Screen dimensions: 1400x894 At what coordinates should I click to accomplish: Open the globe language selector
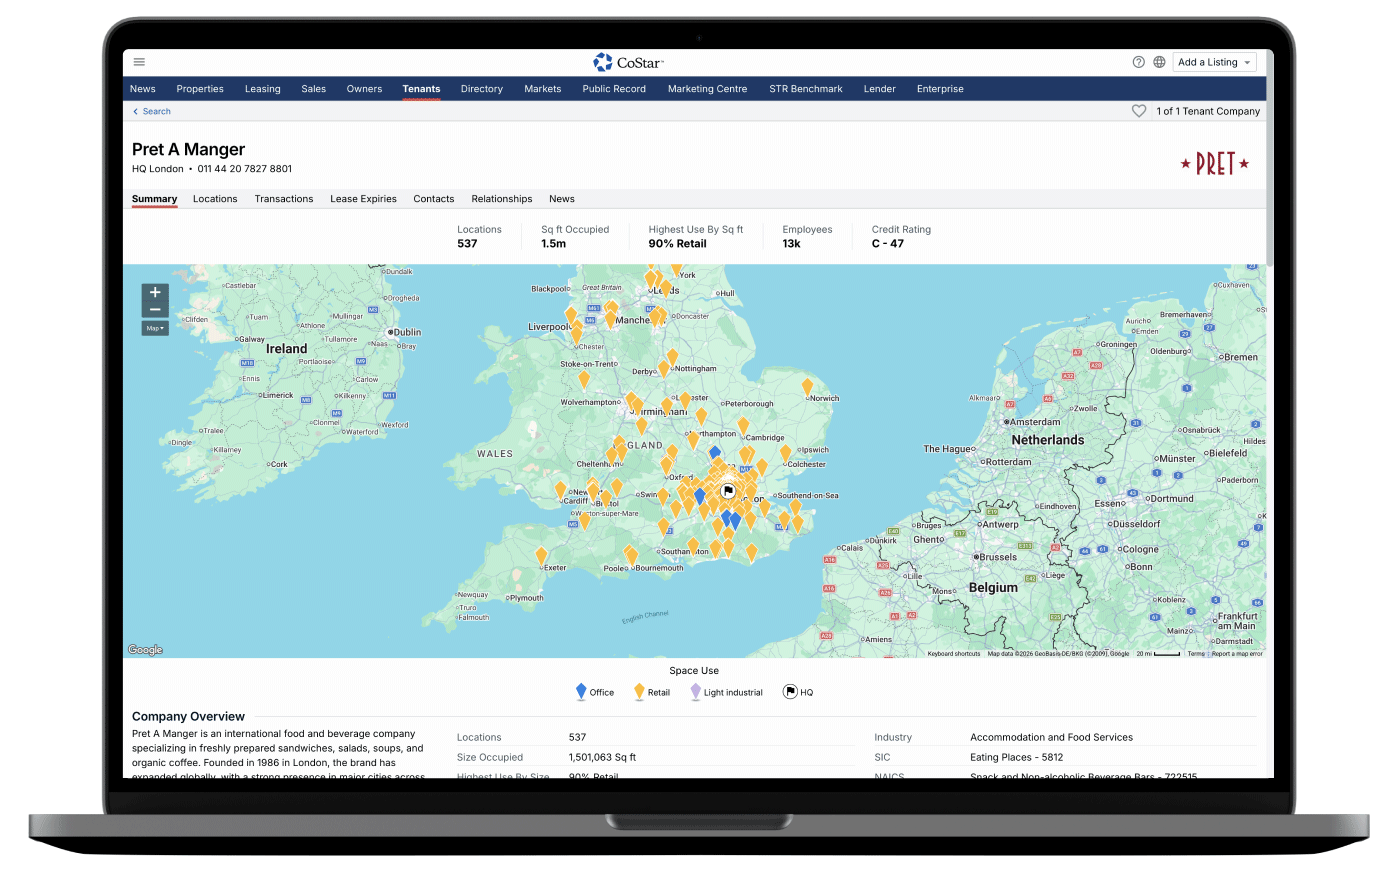click(x=1159, y=62)
